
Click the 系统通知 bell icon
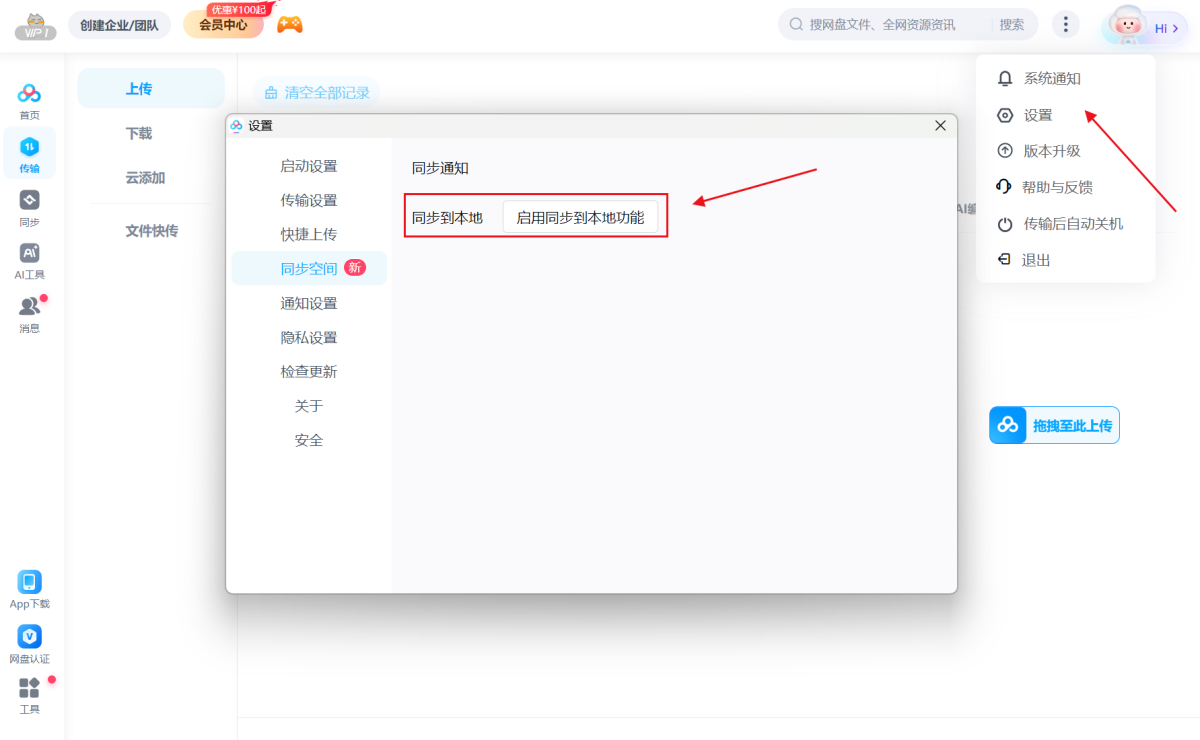[1005, 78]
